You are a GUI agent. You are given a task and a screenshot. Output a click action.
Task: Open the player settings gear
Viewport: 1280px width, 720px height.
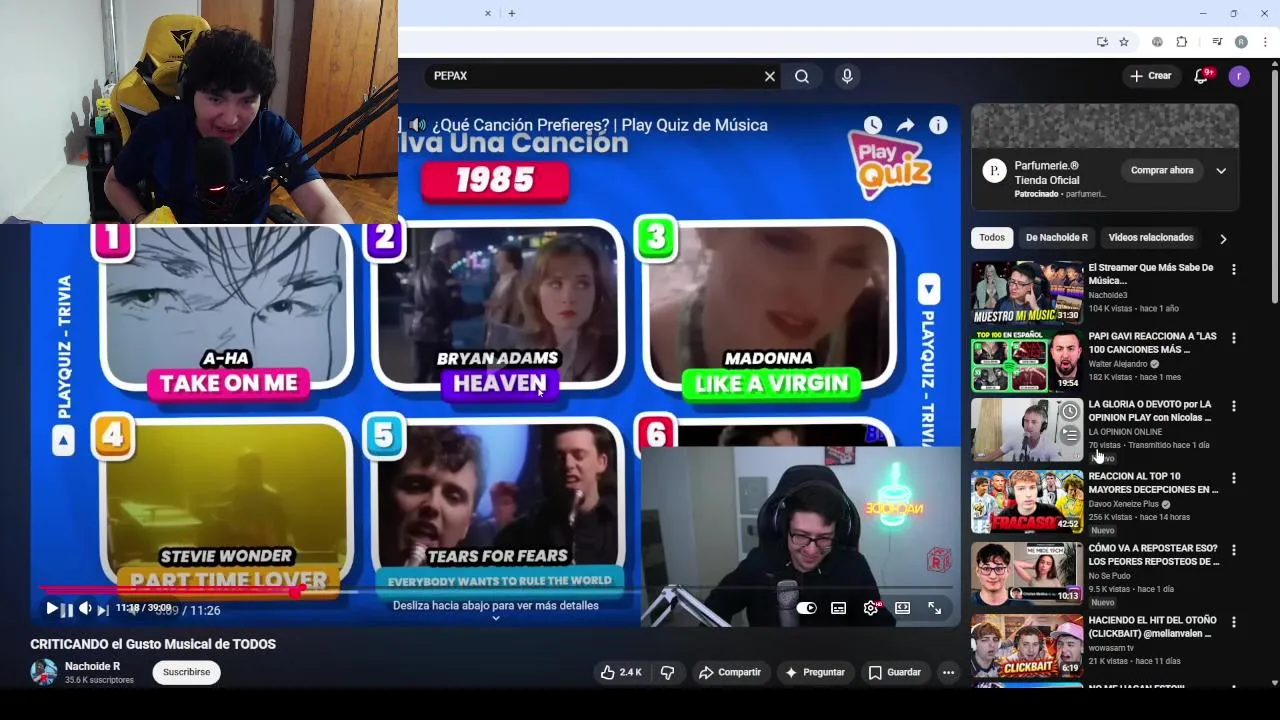871,608
